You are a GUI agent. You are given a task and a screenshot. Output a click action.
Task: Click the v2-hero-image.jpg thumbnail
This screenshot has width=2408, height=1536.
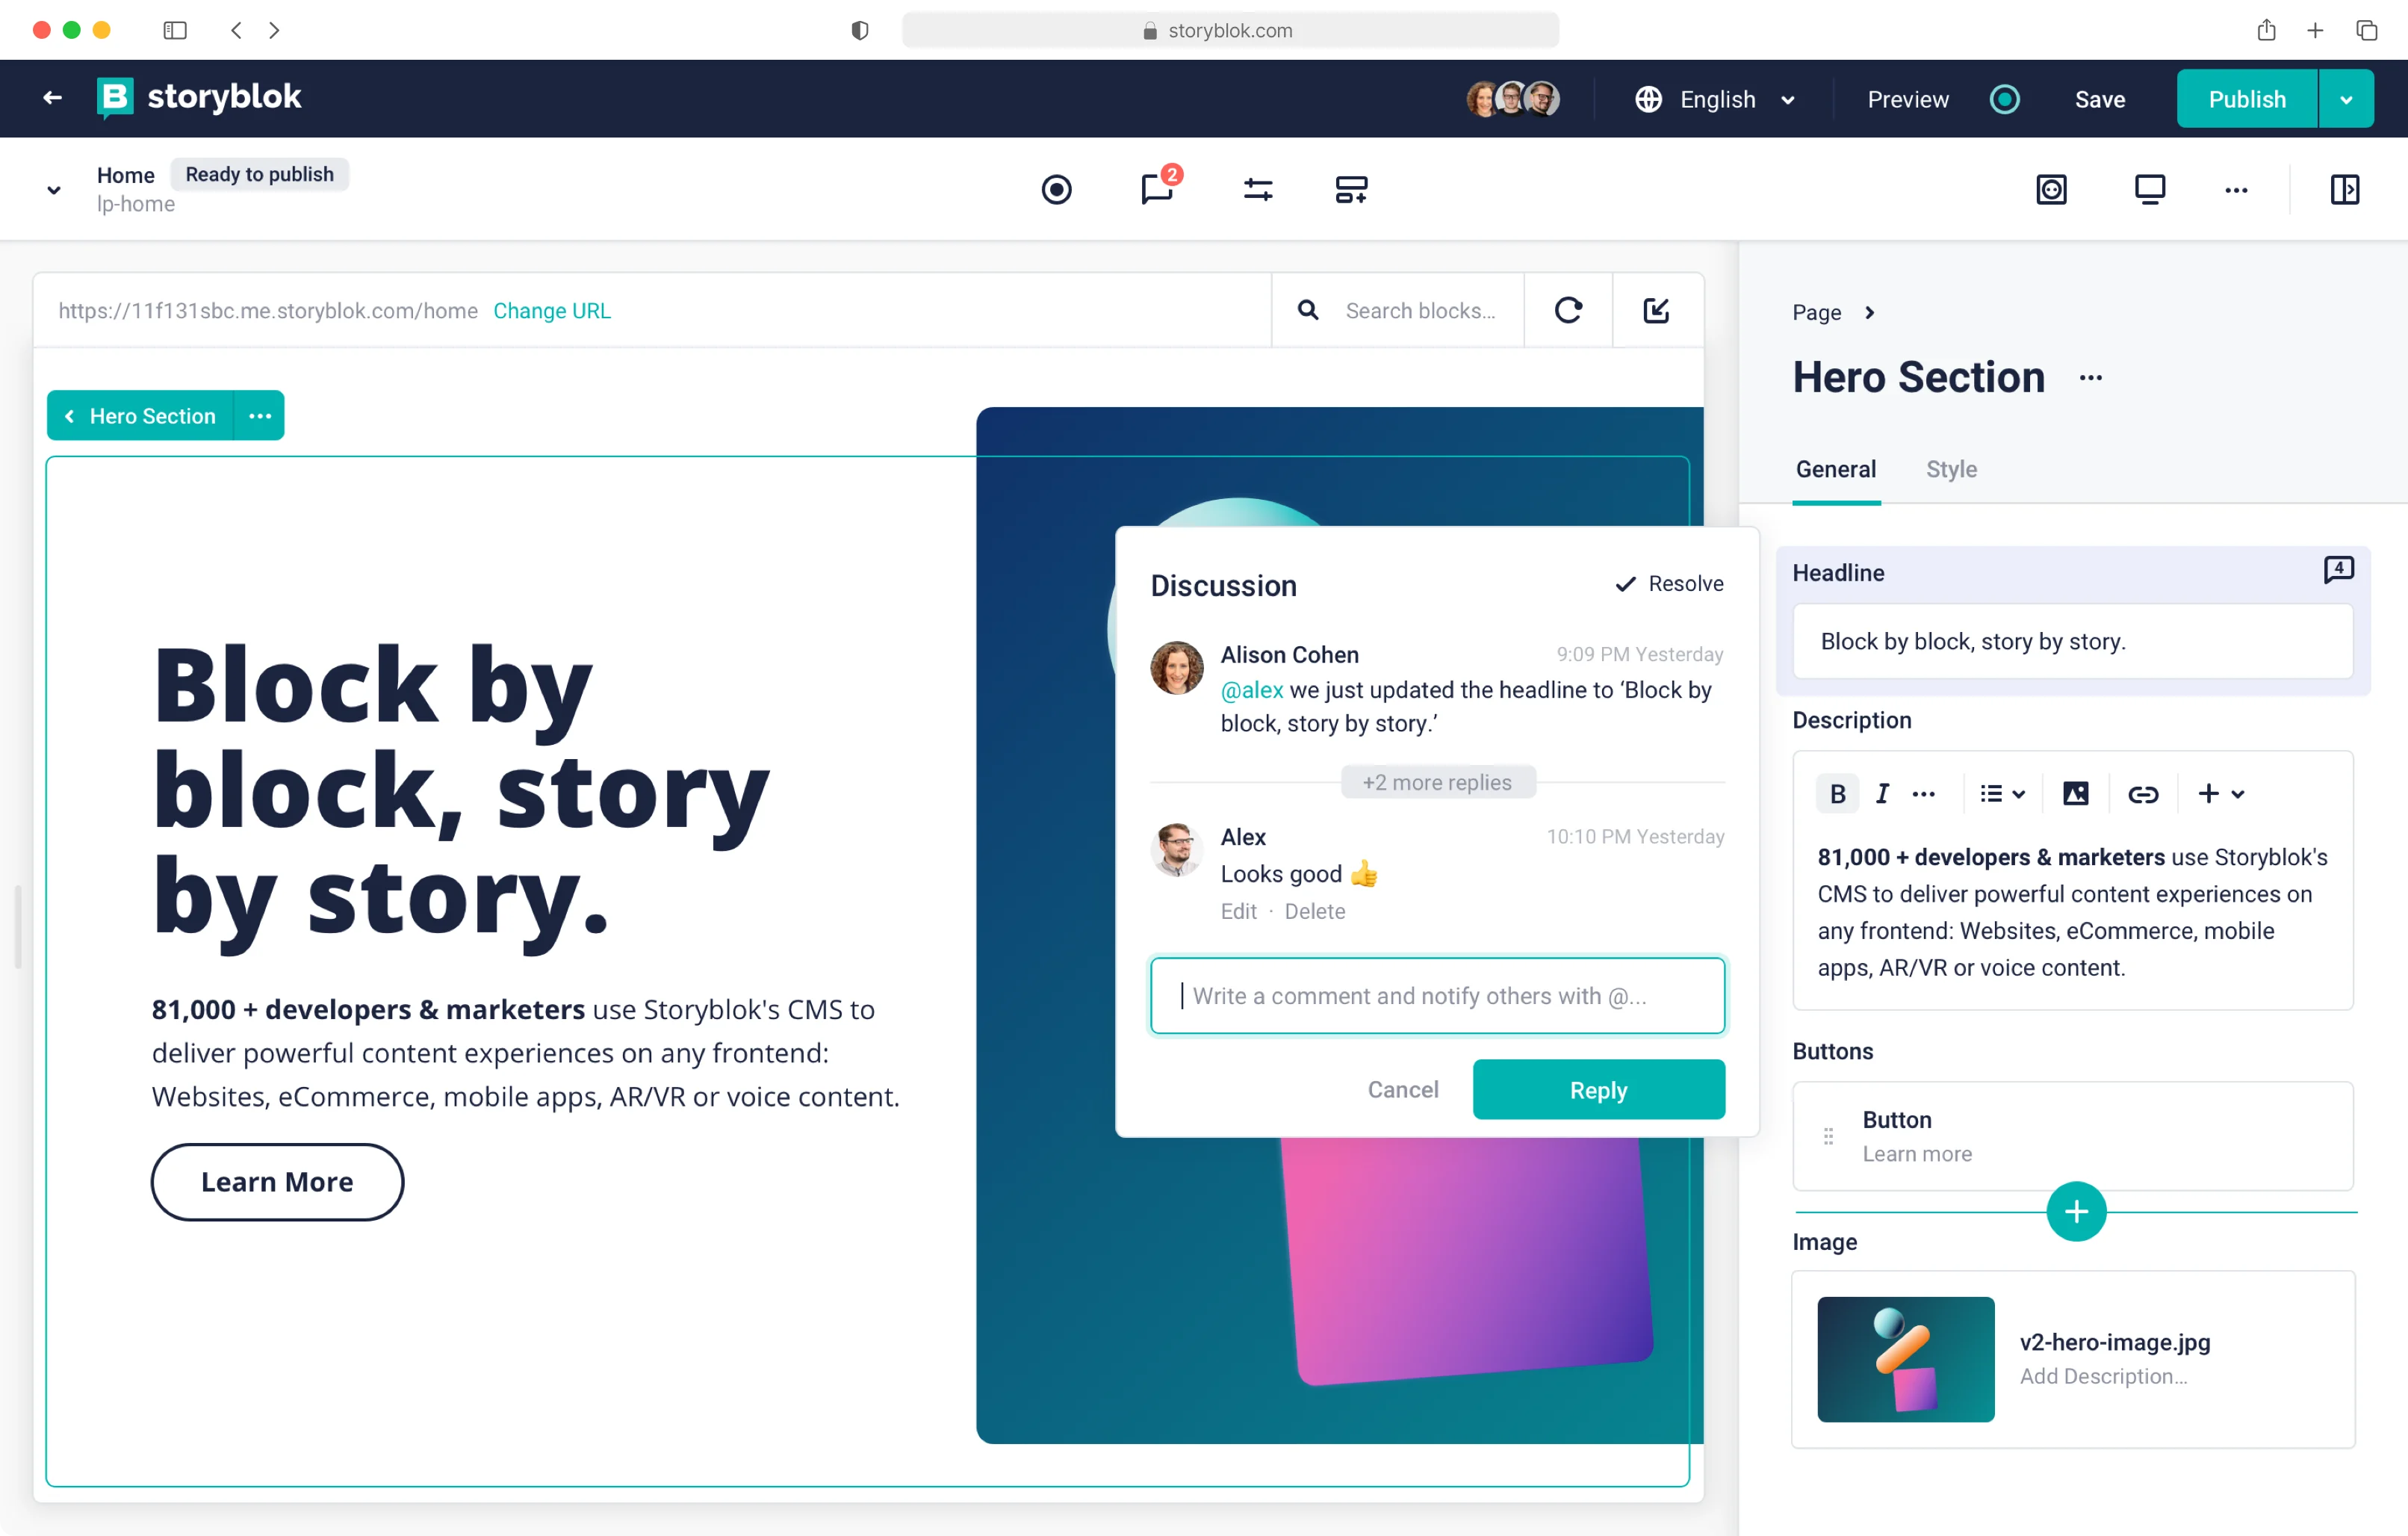click(1905, 1359)
